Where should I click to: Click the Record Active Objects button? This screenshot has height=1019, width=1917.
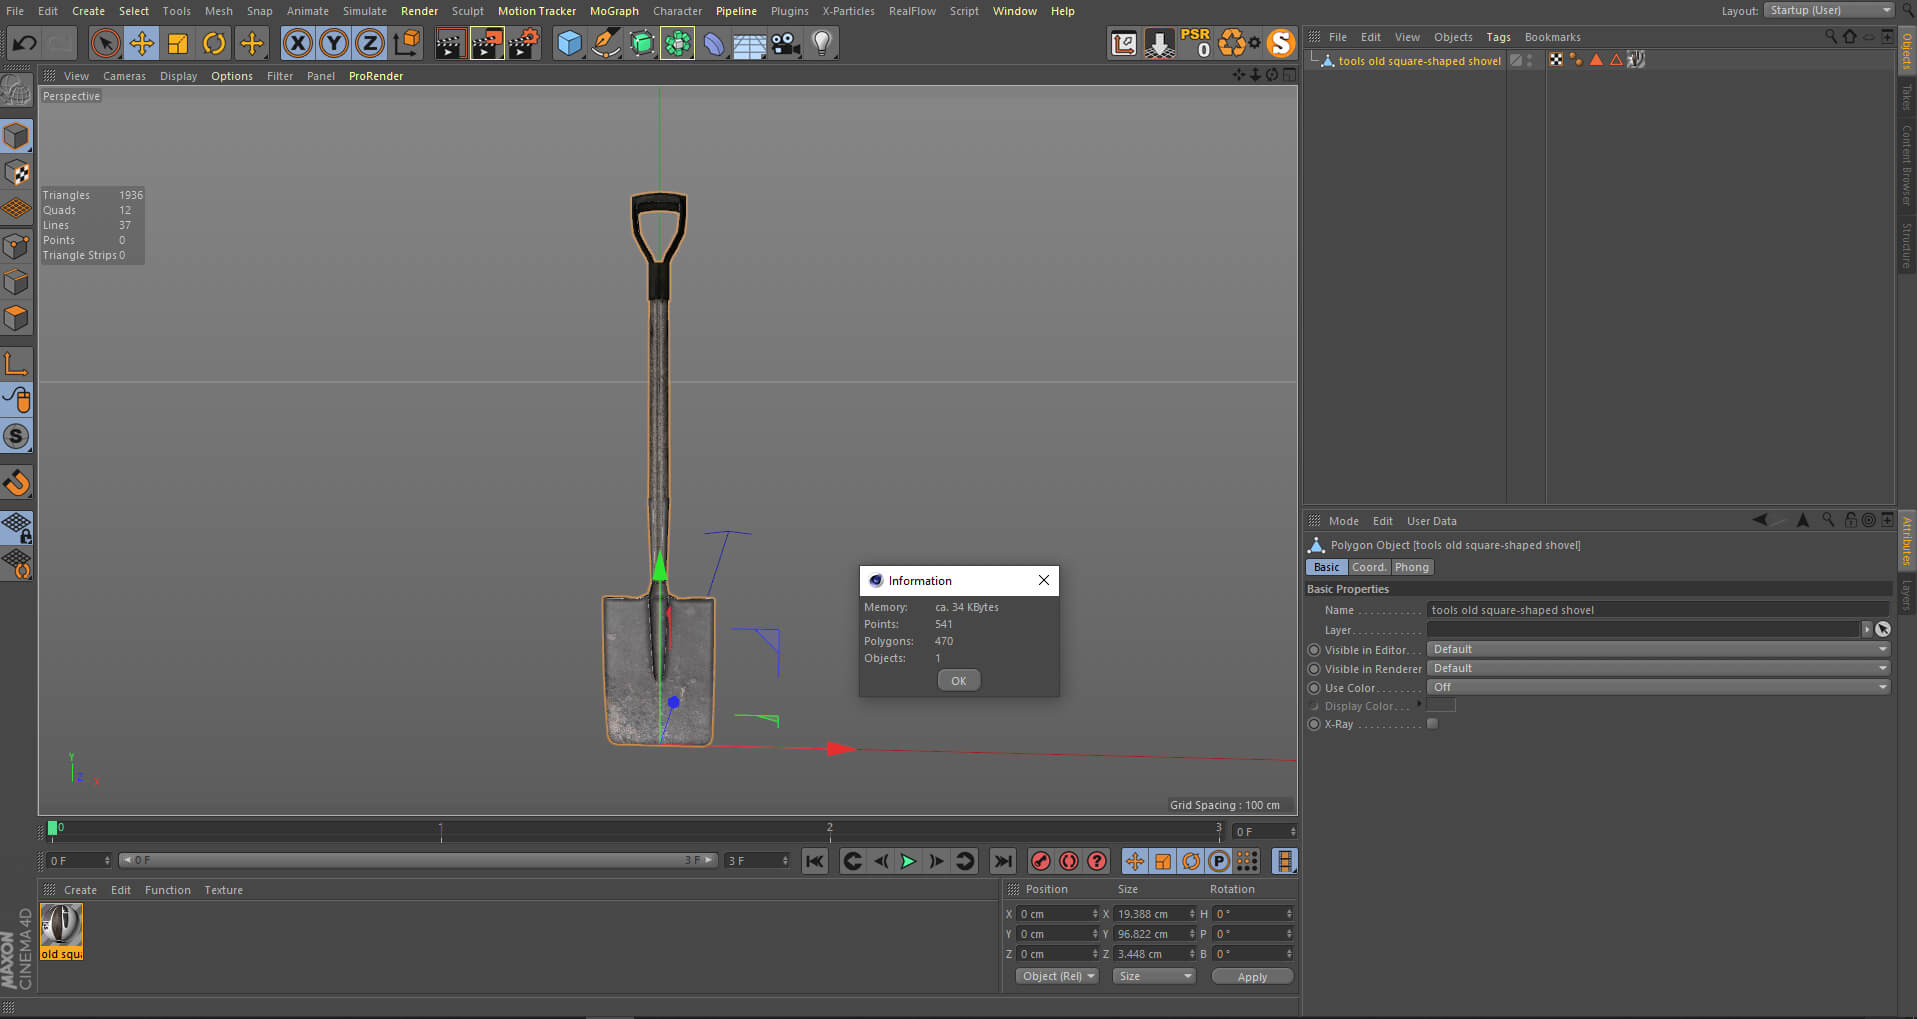1041,861
